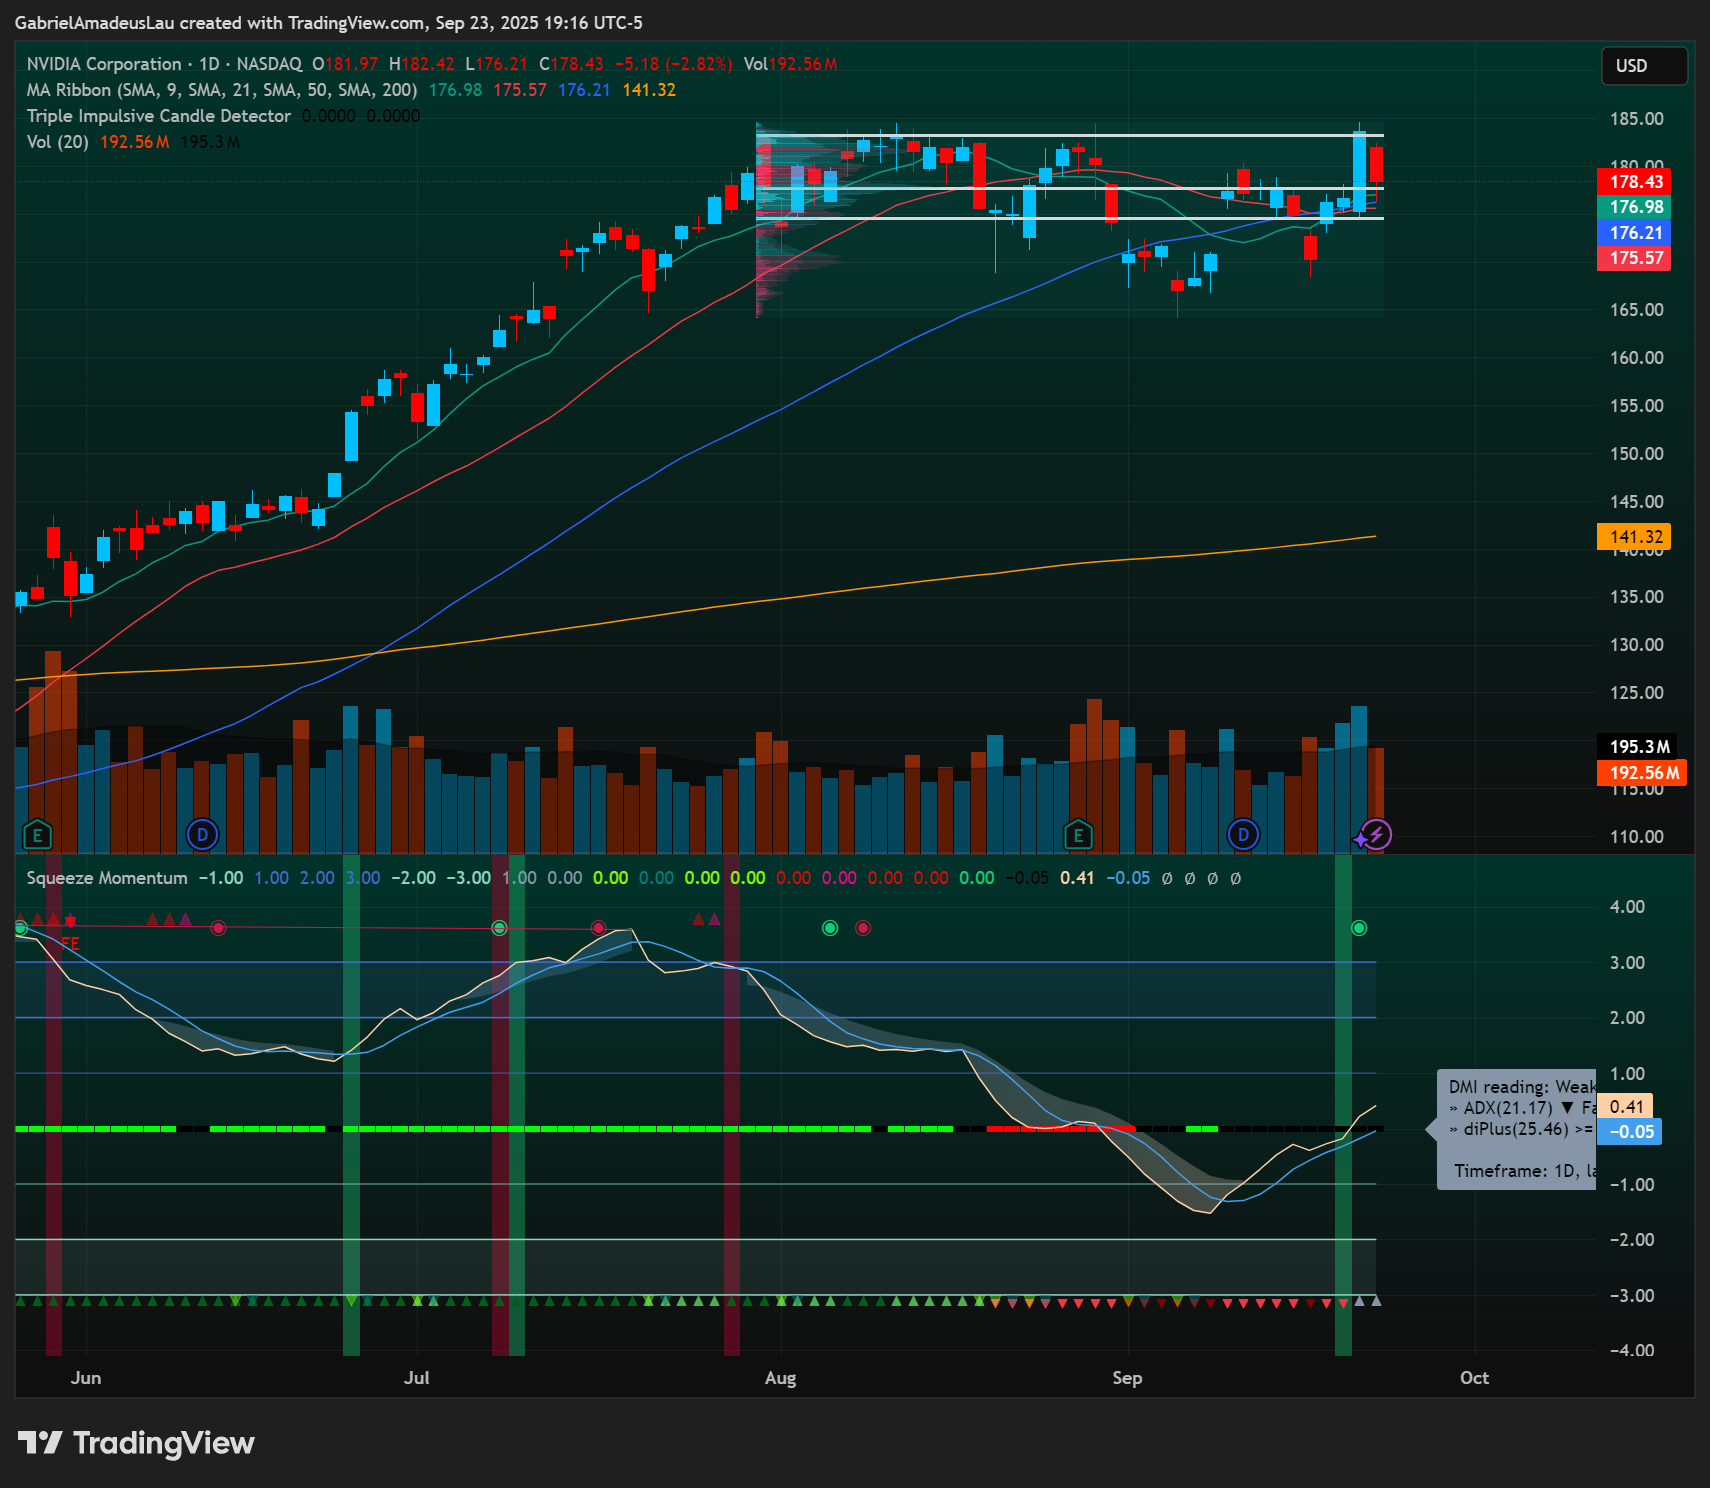The image size is (1710, 1488).
Task: Click the red 175.57 axis label
Action: (x=1634, y=258)
